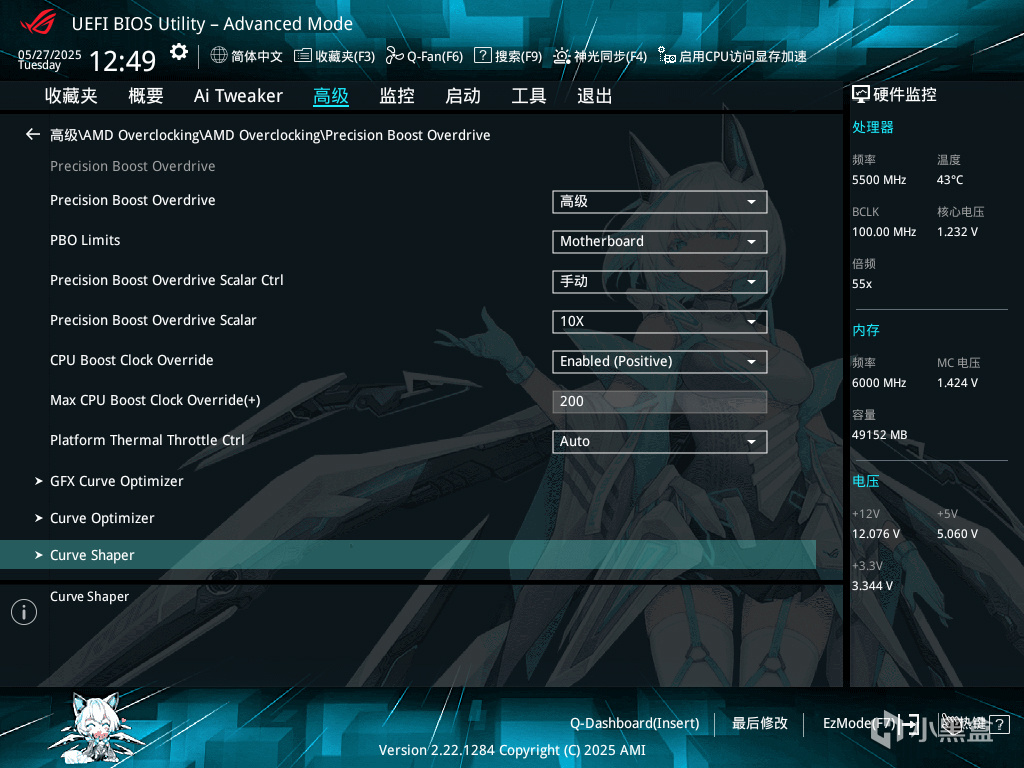Click memory capacity 49152 MB value

point(880,435)
